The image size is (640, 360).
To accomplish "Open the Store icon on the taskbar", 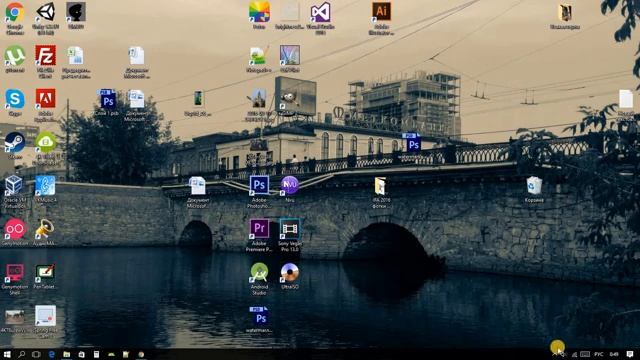I will pos(81,354).
